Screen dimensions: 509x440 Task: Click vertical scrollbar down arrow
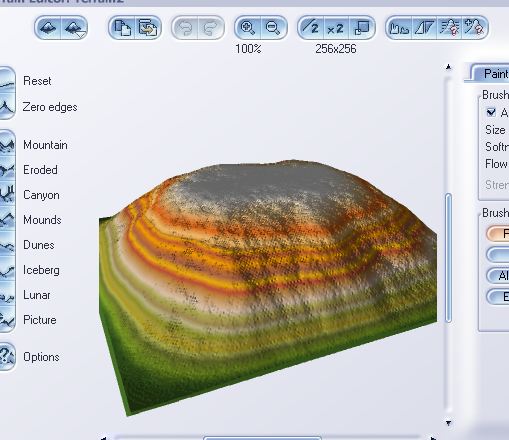point(448,423)
